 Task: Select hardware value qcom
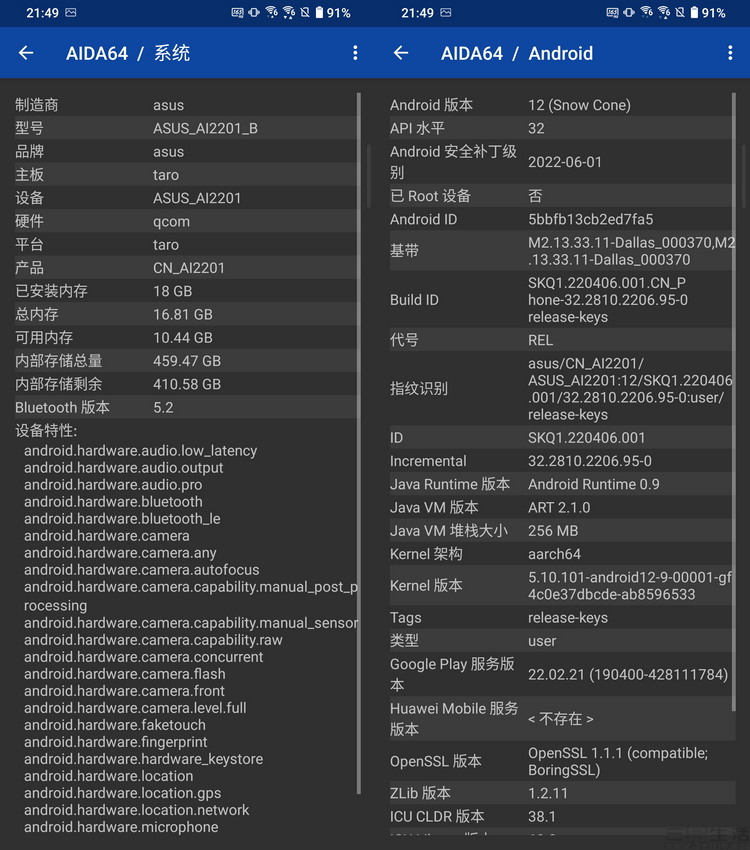pyautogui.click(x=171, y=221)
